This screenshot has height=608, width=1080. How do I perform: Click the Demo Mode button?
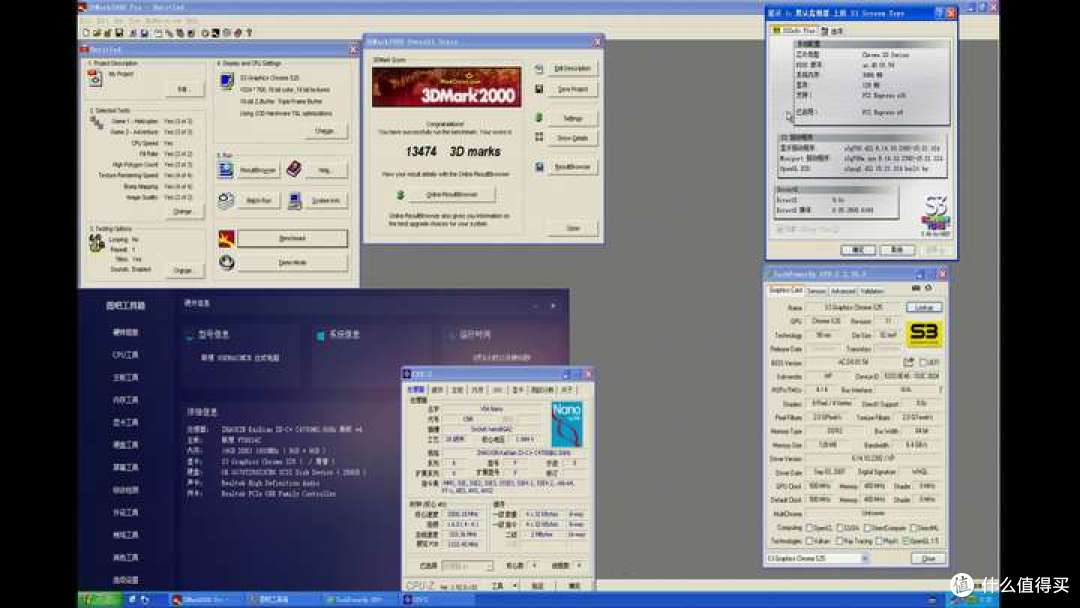(293, 262)
